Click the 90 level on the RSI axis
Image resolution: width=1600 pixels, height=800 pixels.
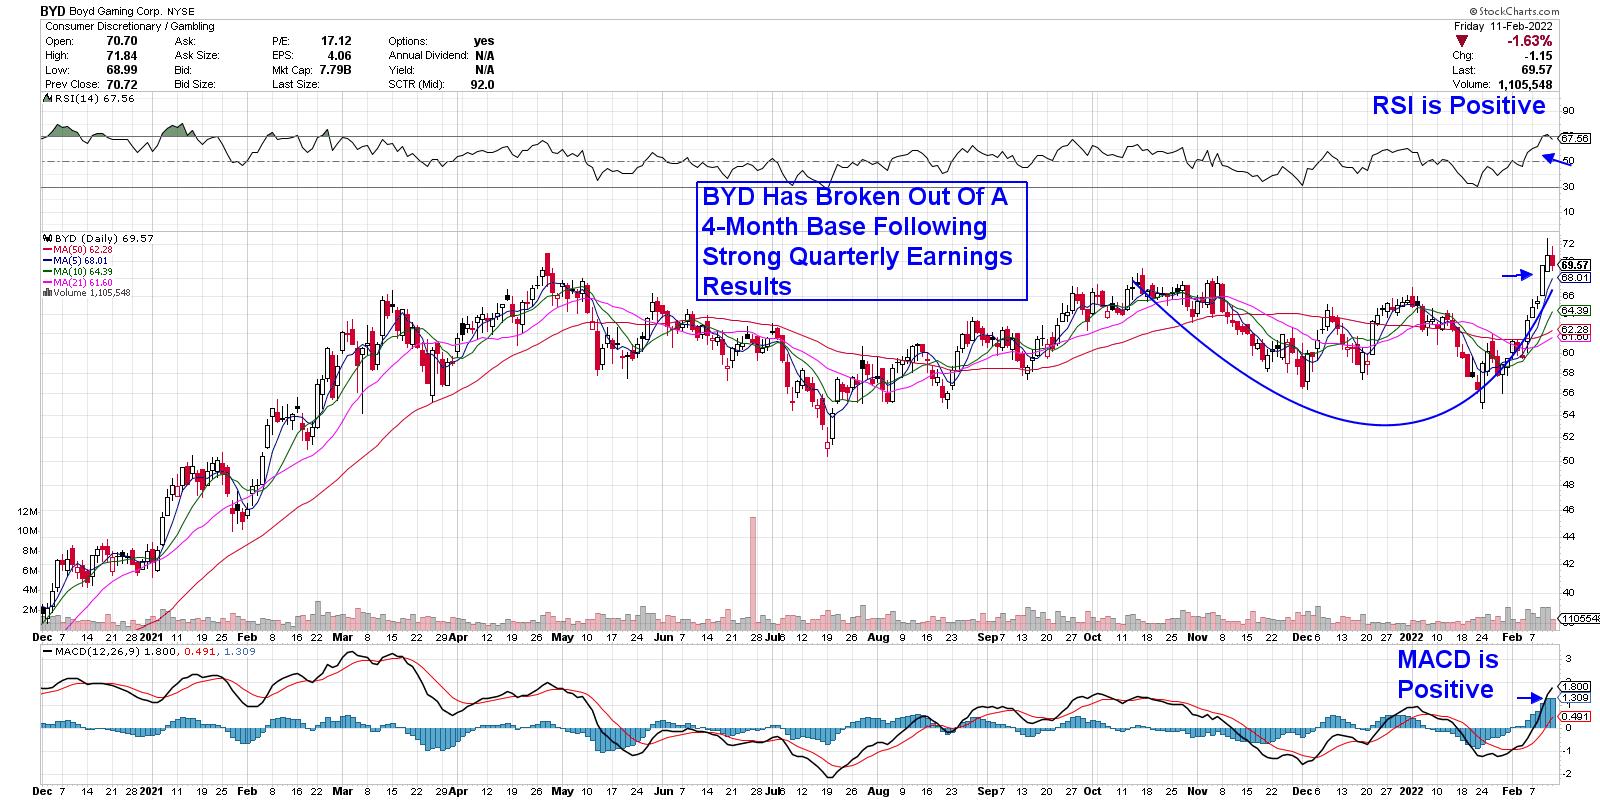[1568, 111]
